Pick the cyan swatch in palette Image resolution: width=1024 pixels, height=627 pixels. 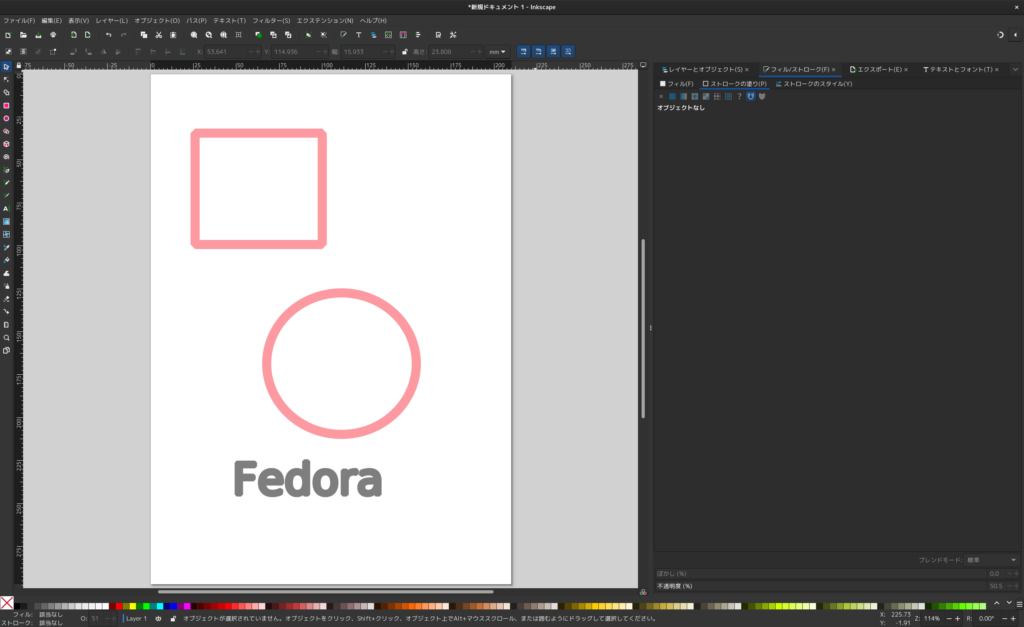click(x=159, y=606)
